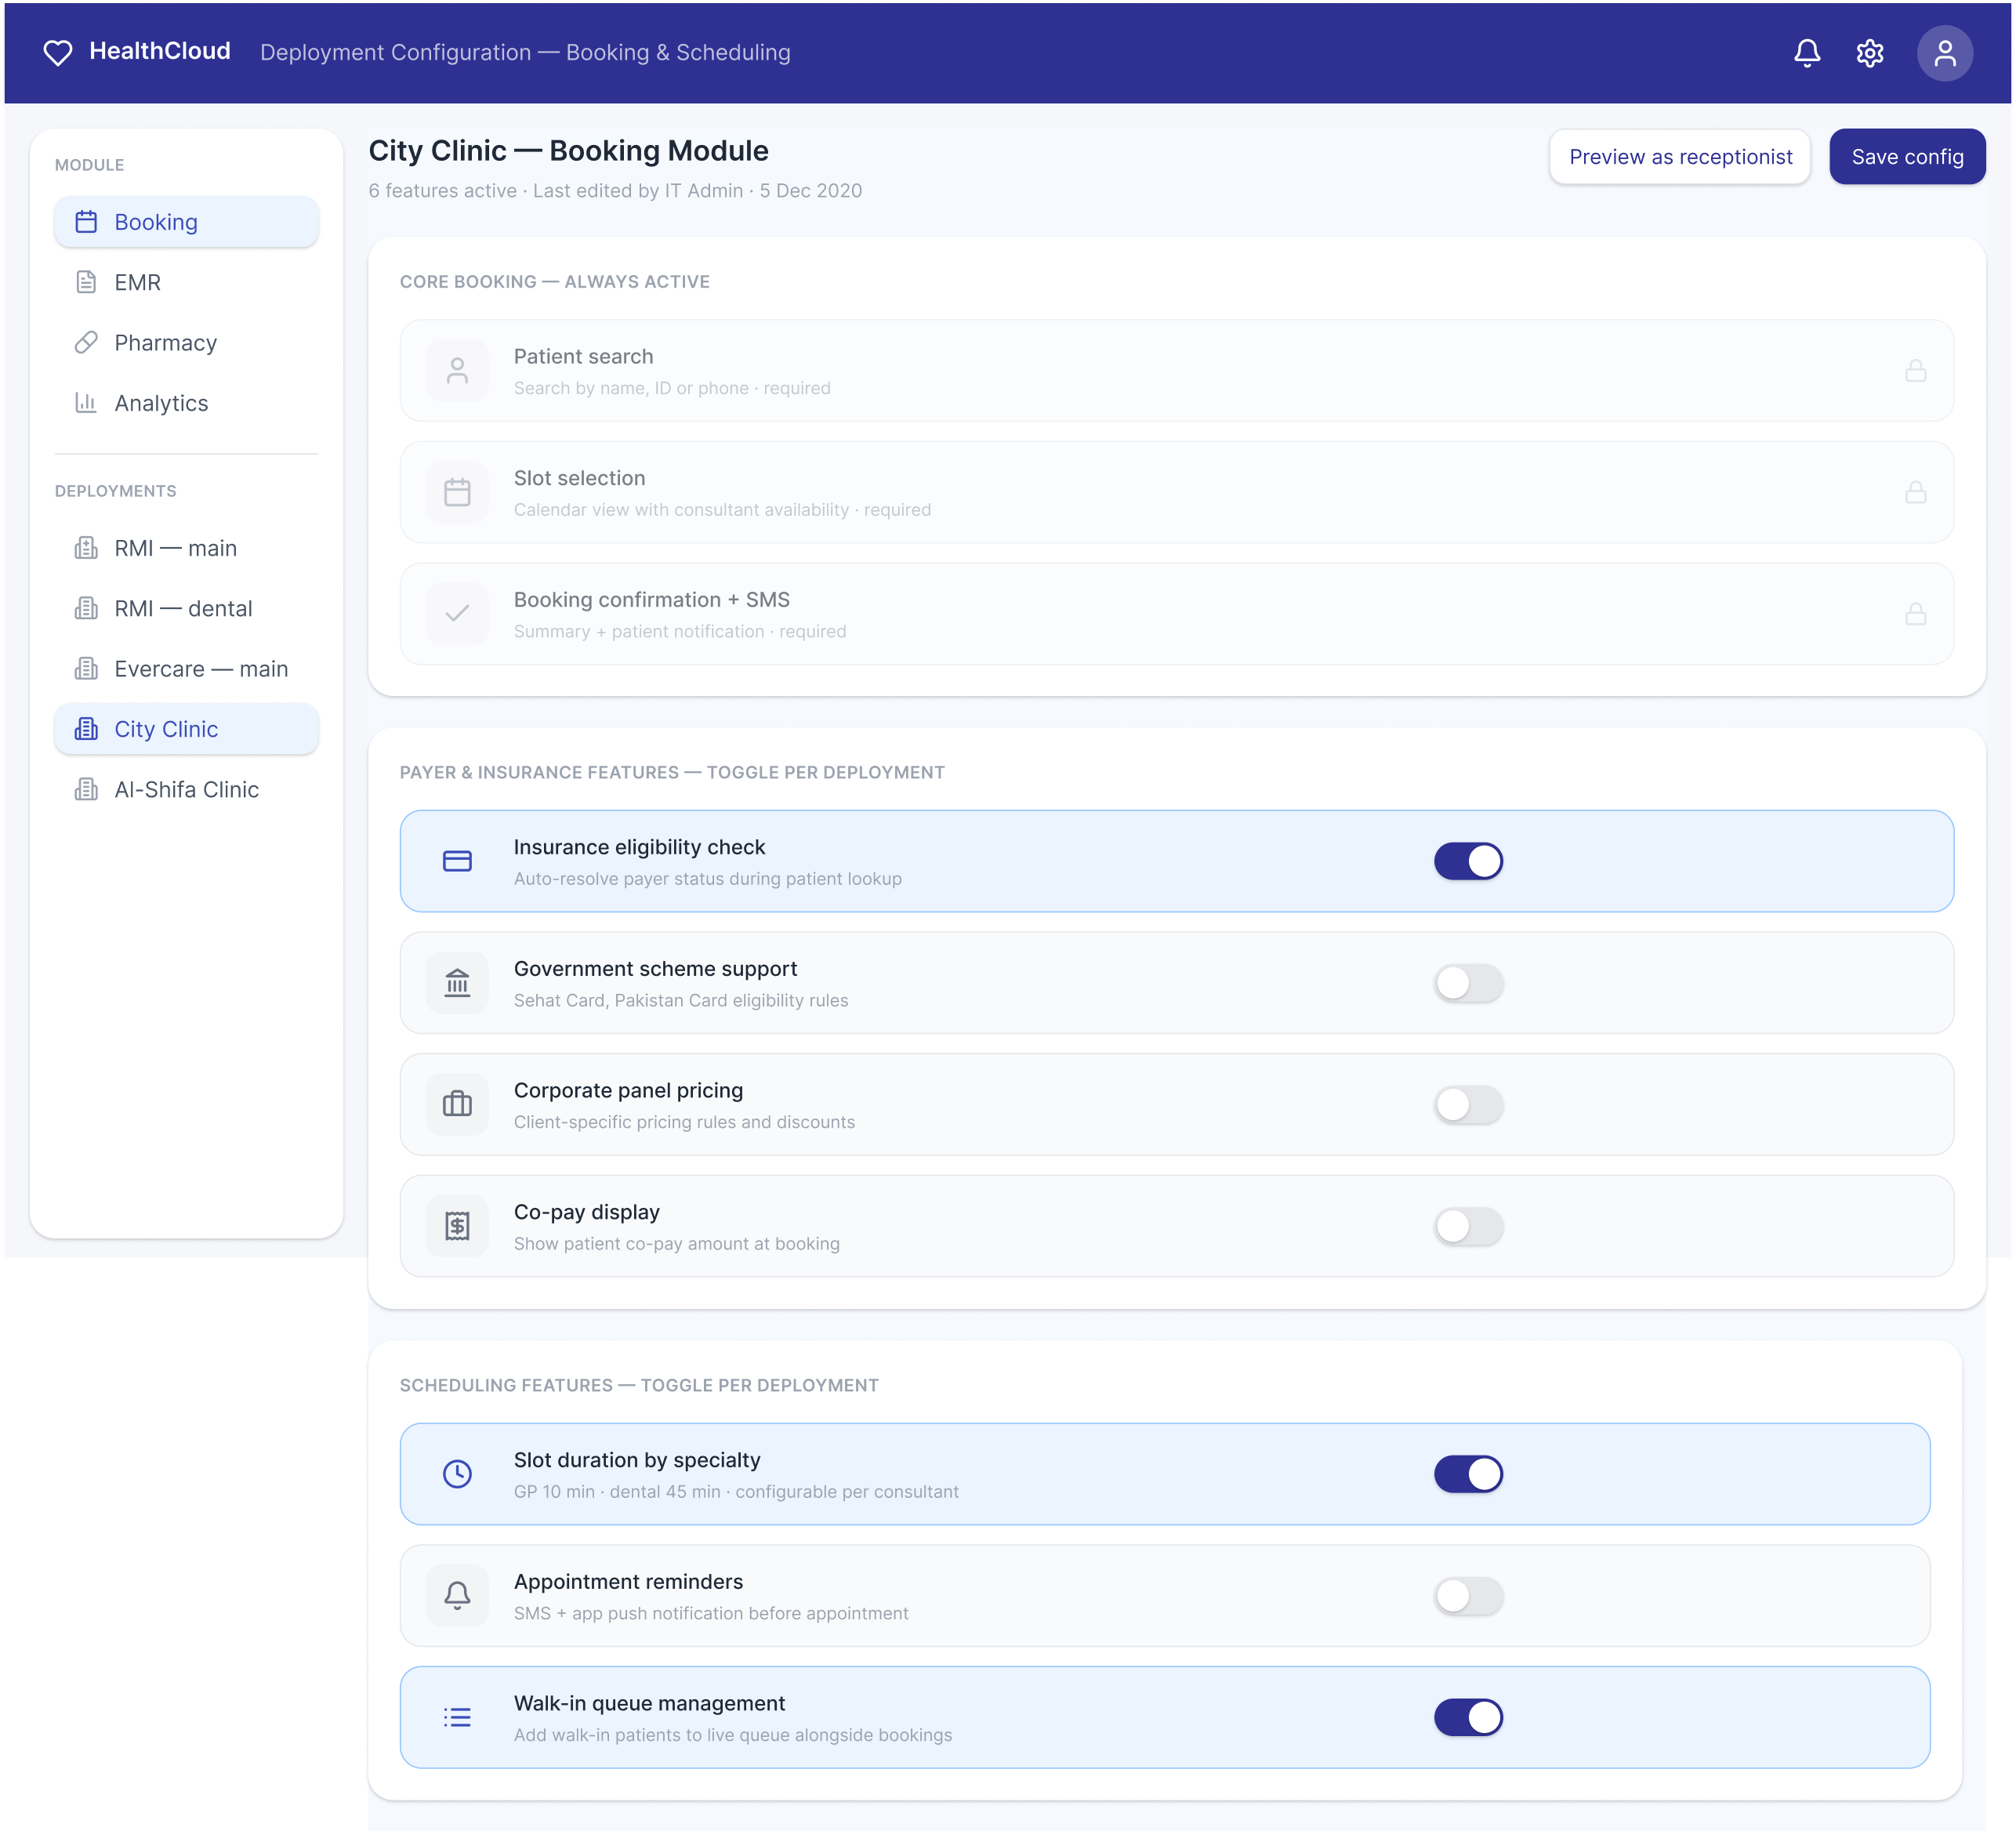Click 'GP 10 min · dental 45 min' description

tap(736, 1491)
